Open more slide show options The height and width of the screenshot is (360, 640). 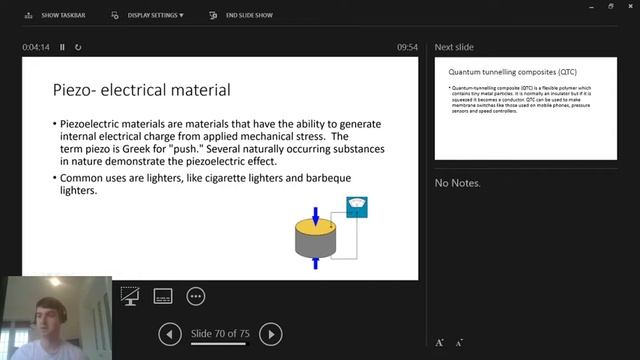click(196, 296)
